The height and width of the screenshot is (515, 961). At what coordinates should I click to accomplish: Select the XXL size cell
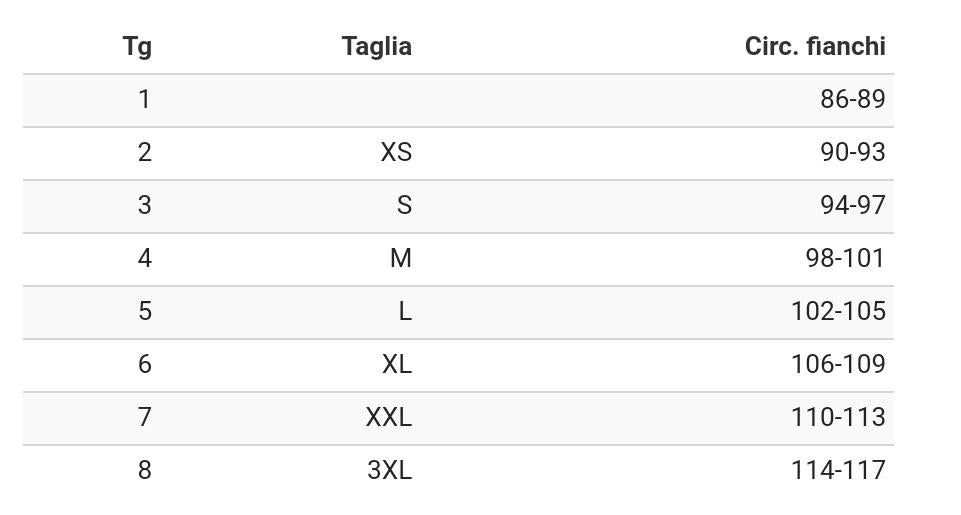tap(388, 417)
